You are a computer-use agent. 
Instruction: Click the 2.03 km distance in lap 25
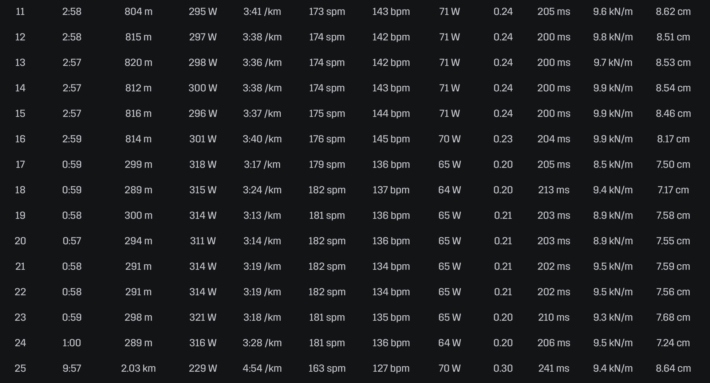coord(138,369)
